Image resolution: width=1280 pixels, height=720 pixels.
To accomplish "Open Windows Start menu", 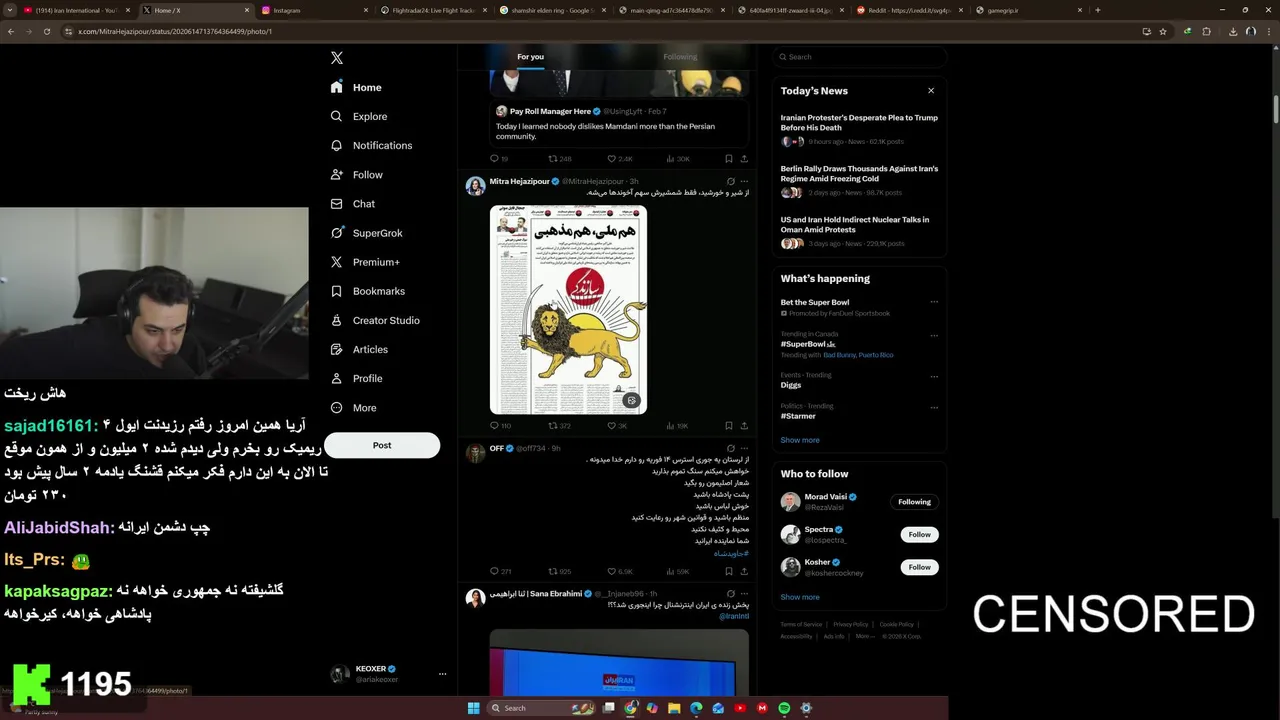I will [473, 708].
